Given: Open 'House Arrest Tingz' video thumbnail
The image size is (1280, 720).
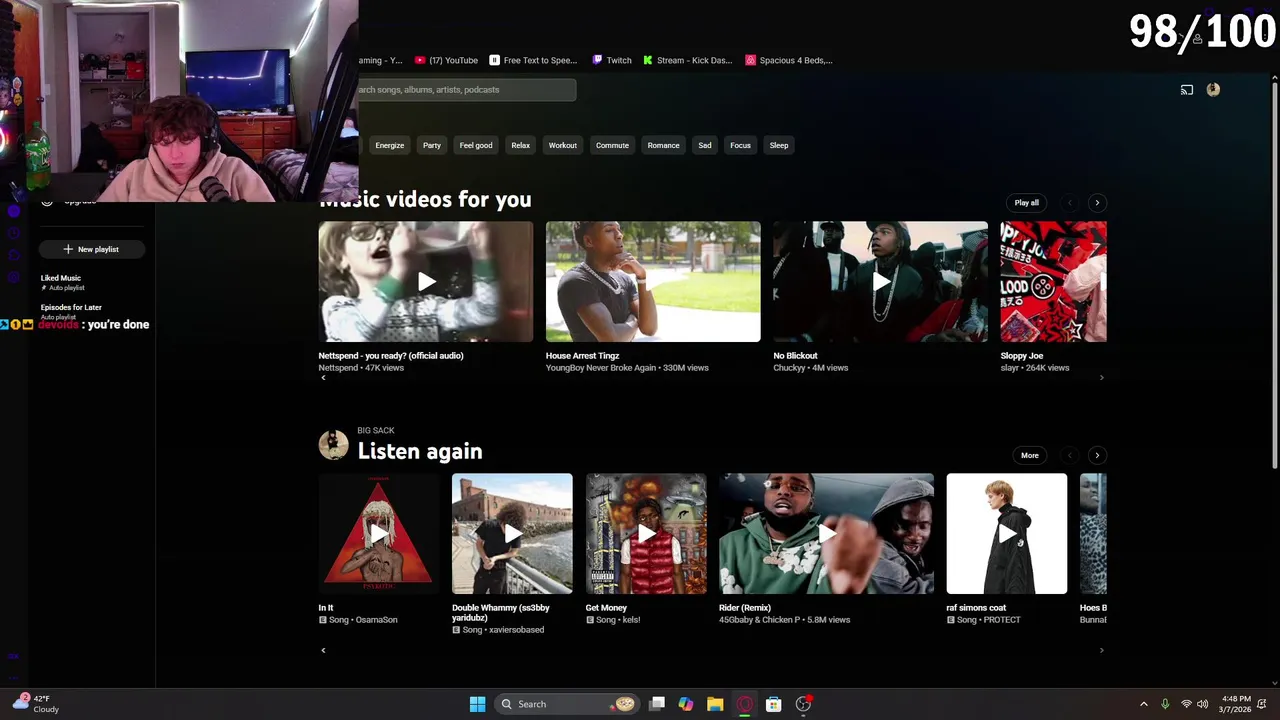Looking at the screenshot, I should point(653,282).
